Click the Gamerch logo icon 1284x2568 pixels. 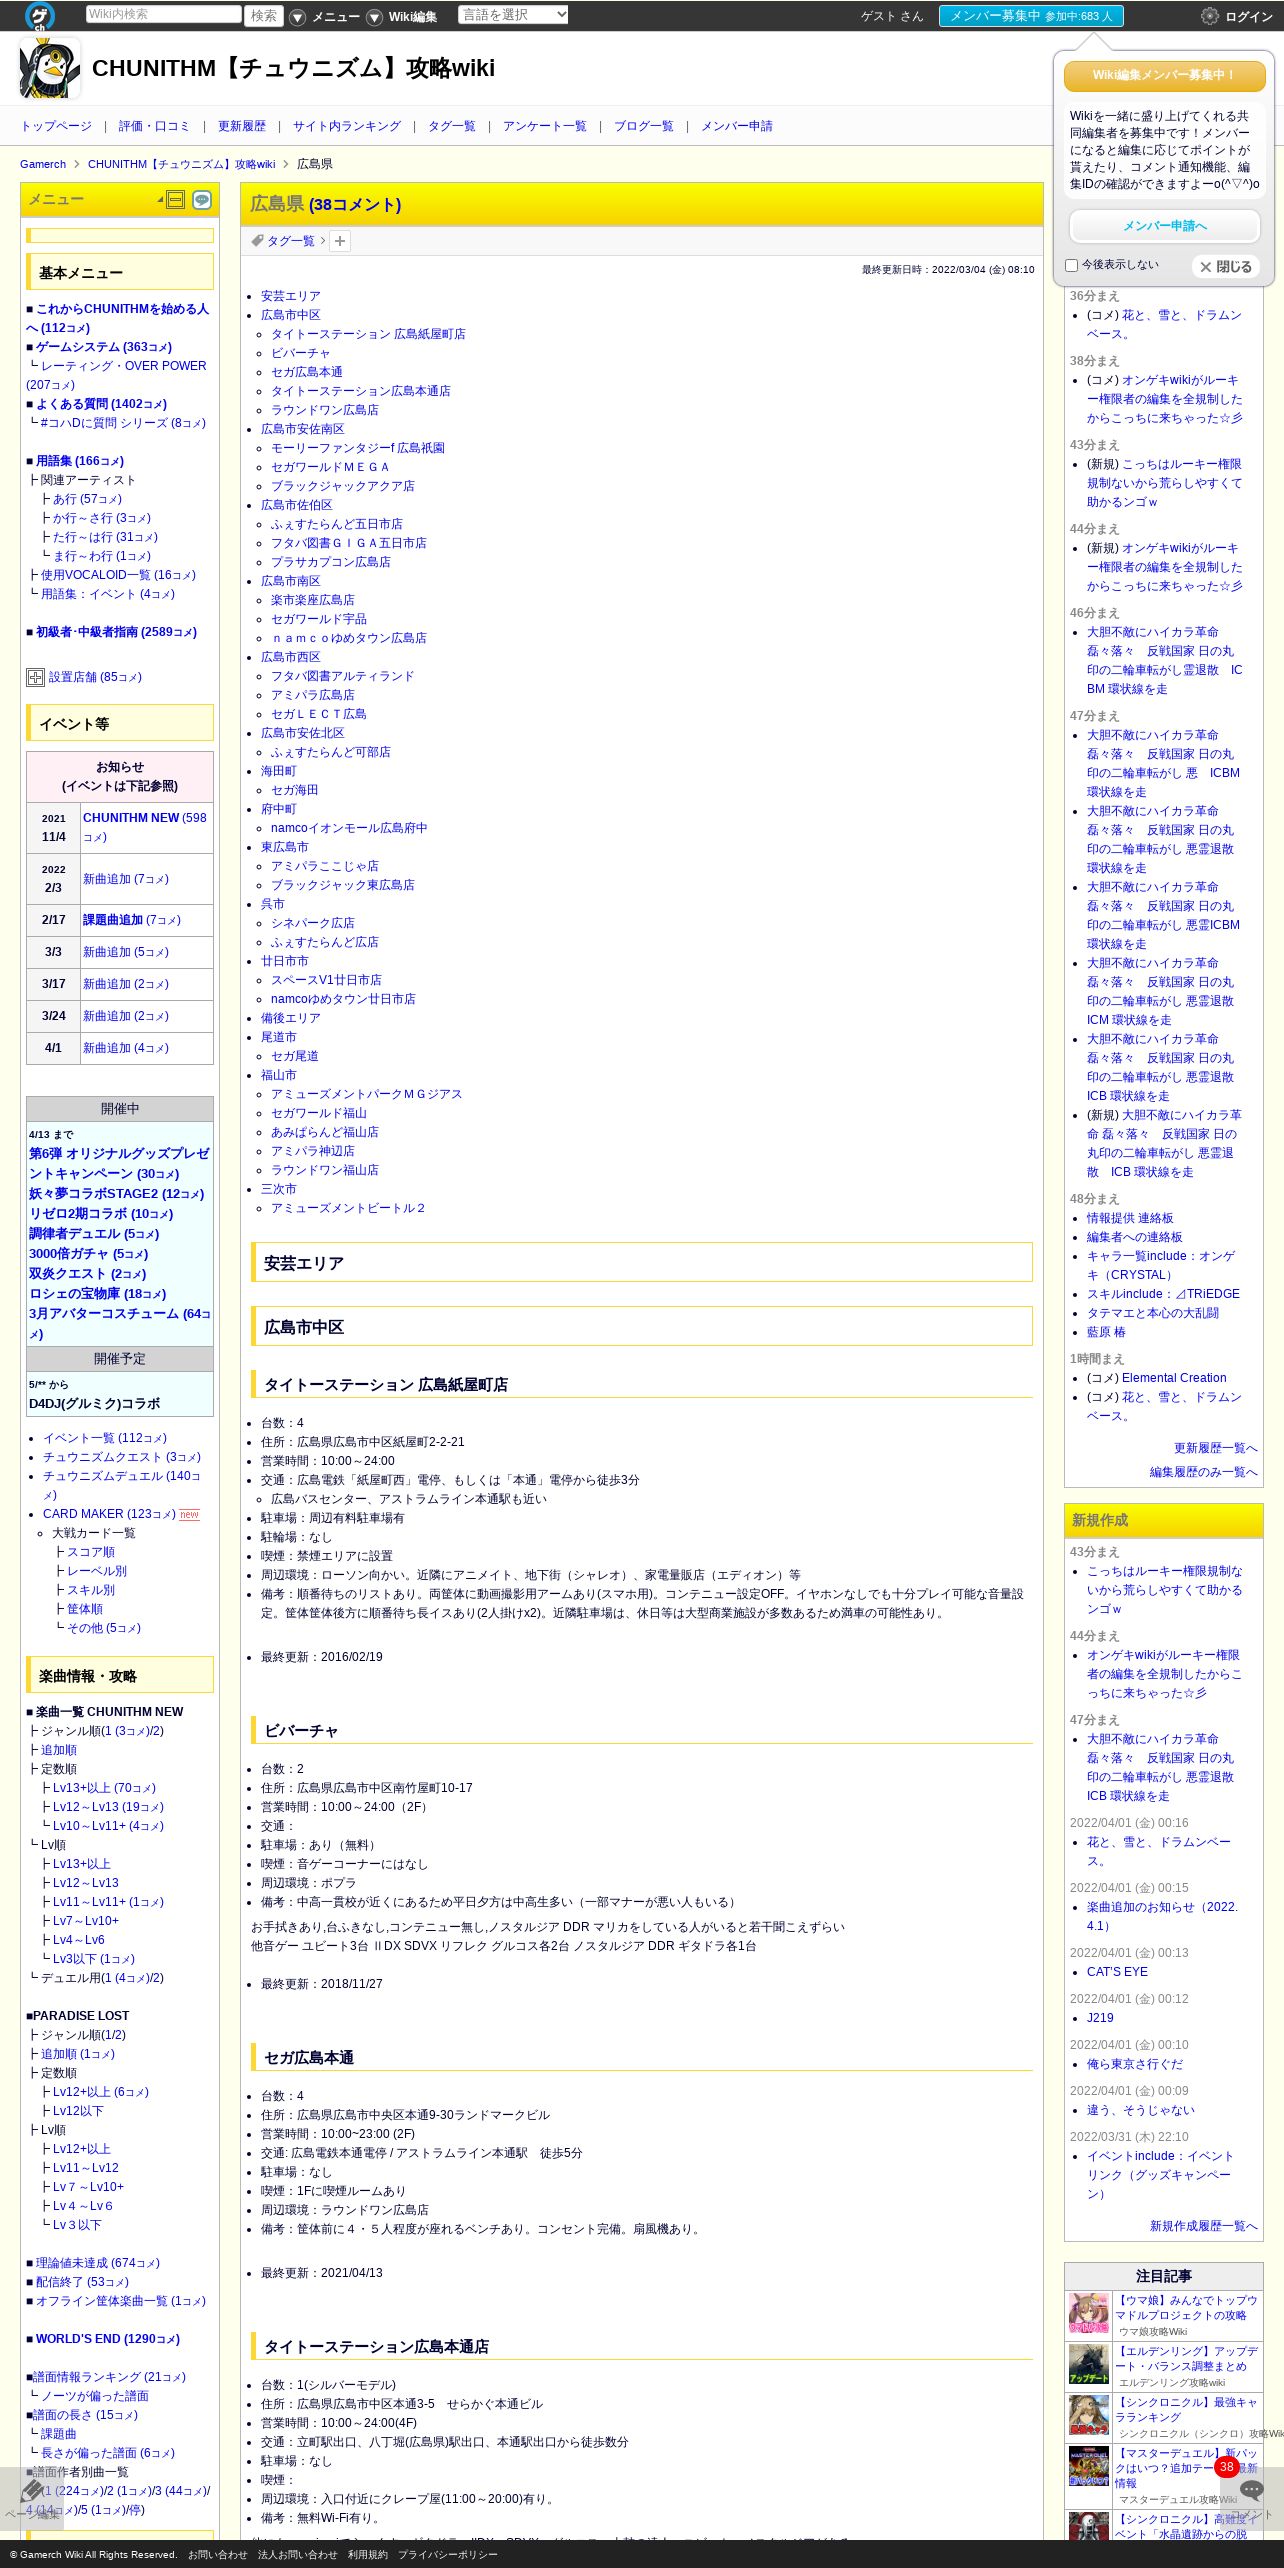(x=40, y=15)
